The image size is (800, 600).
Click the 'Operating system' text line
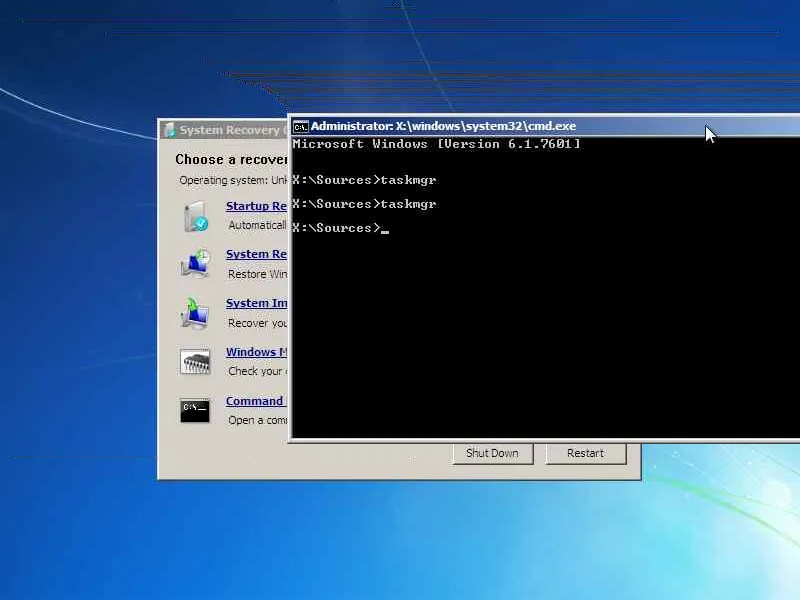pos(233,181)
